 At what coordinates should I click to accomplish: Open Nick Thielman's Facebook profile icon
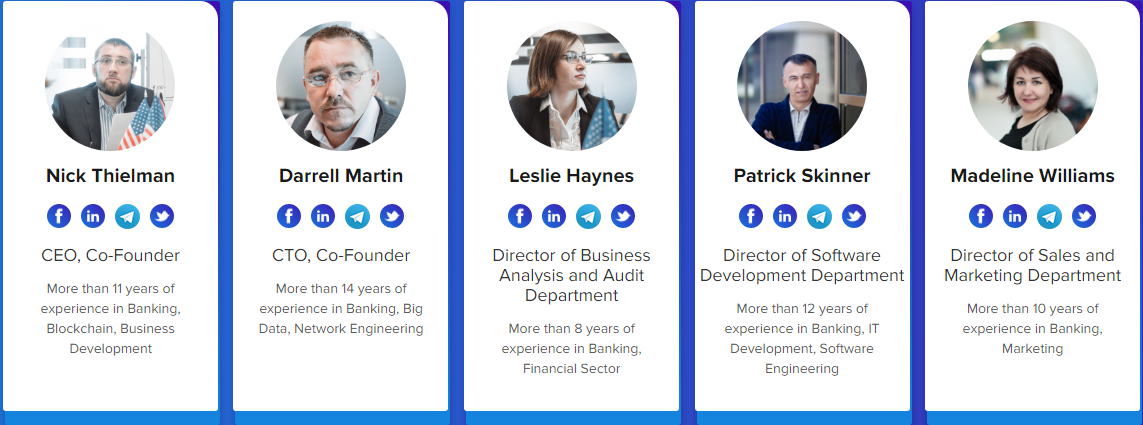pyautogui.click(x=59, y=216)
